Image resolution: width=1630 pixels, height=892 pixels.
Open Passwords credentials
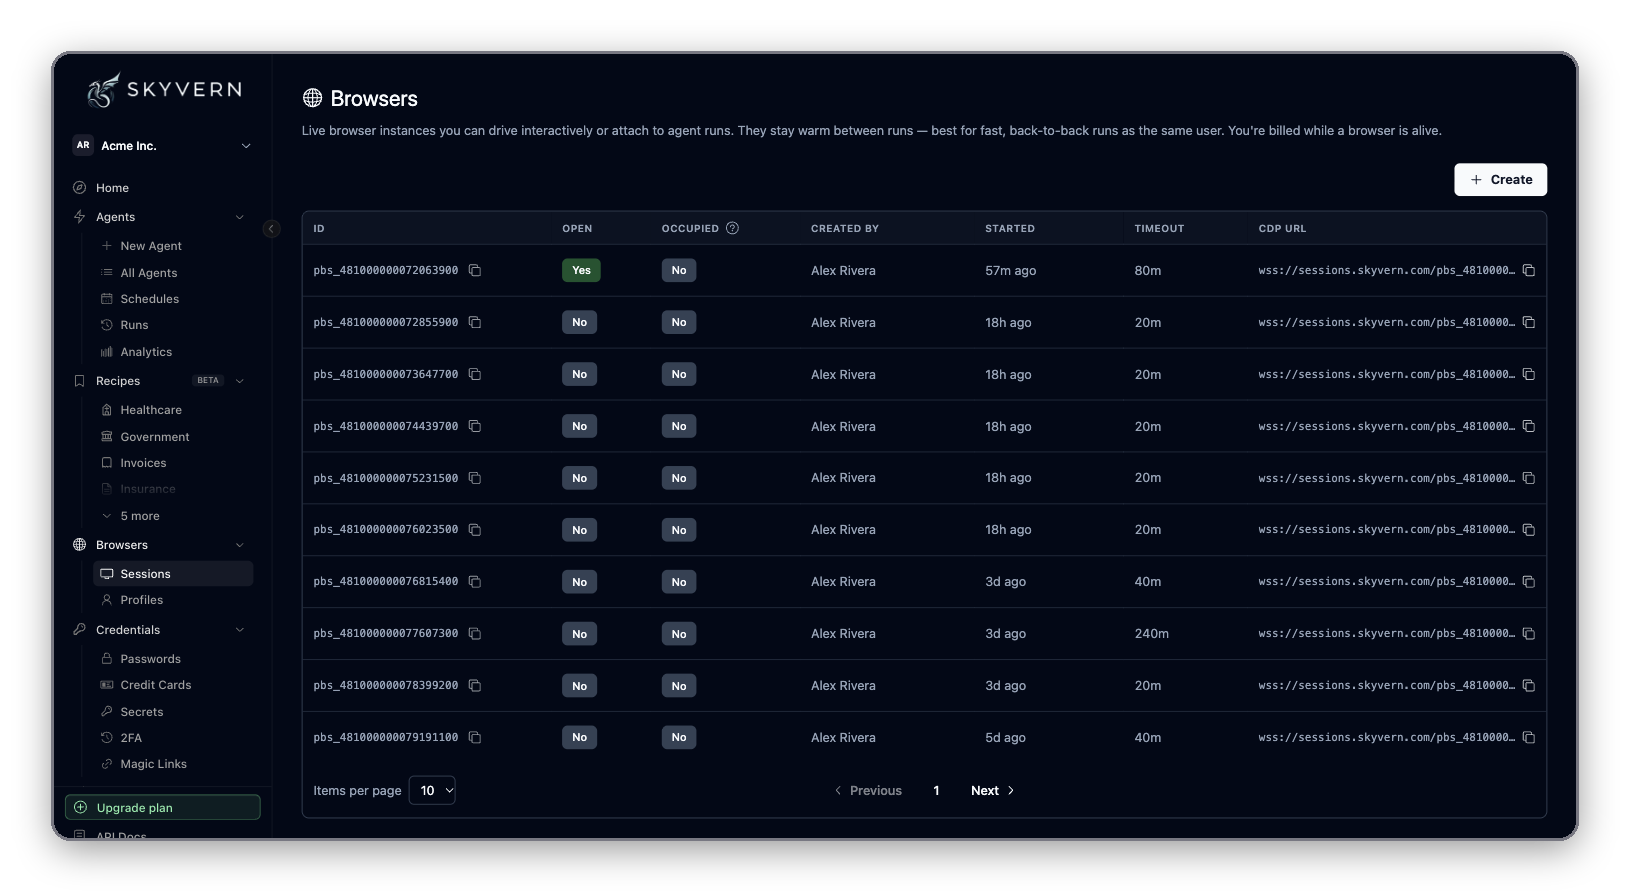point(151,659)
